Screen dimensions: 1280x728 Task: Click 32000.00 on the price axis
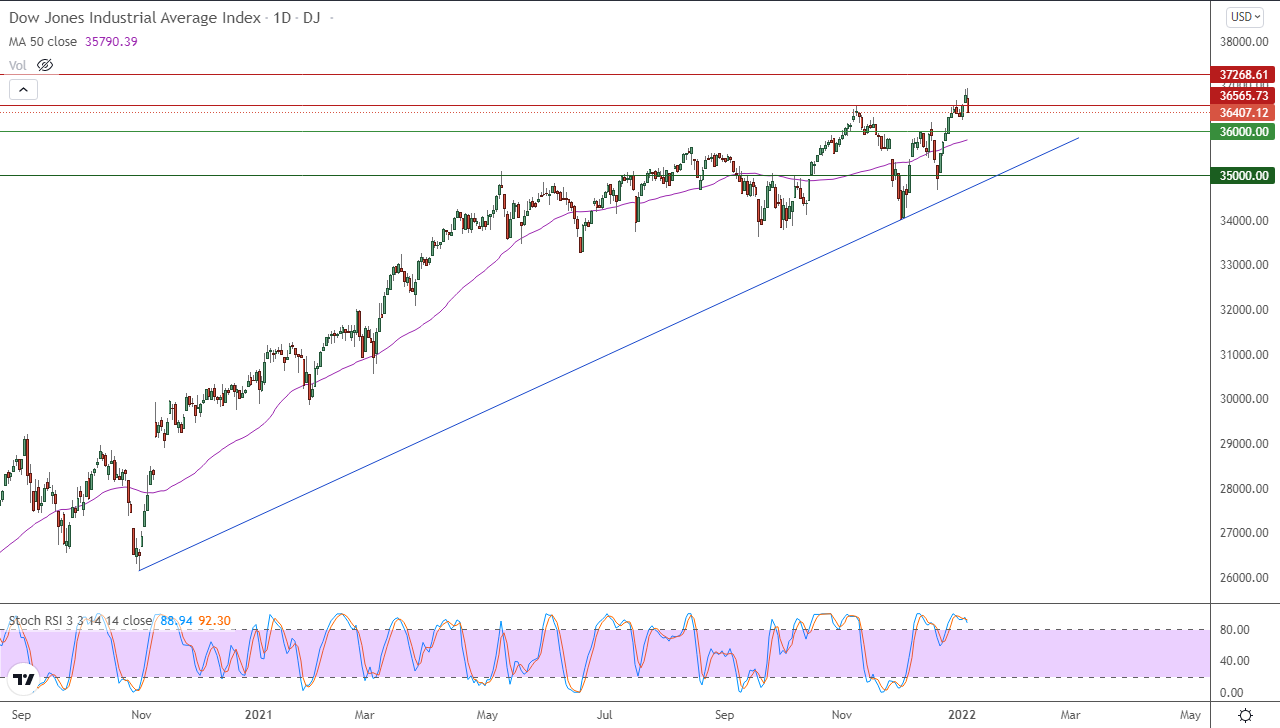pos(1244,310)
